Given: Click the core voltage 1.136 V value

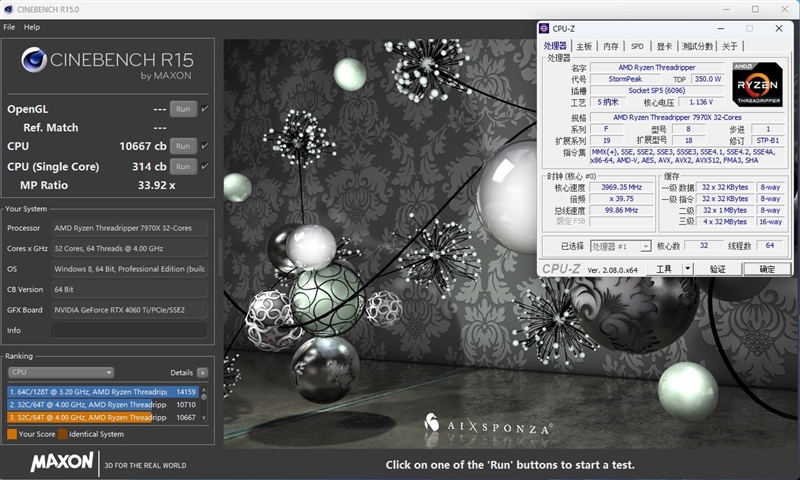Looking at the screenshot, I should tap(701, 102).
